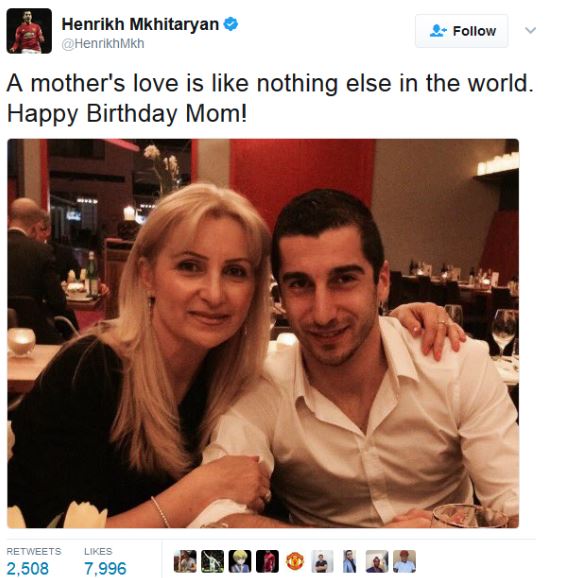Screen dimensions: 565x578
Task: Open liker avatar just left of the red-cap one
Action: point(377,561)
